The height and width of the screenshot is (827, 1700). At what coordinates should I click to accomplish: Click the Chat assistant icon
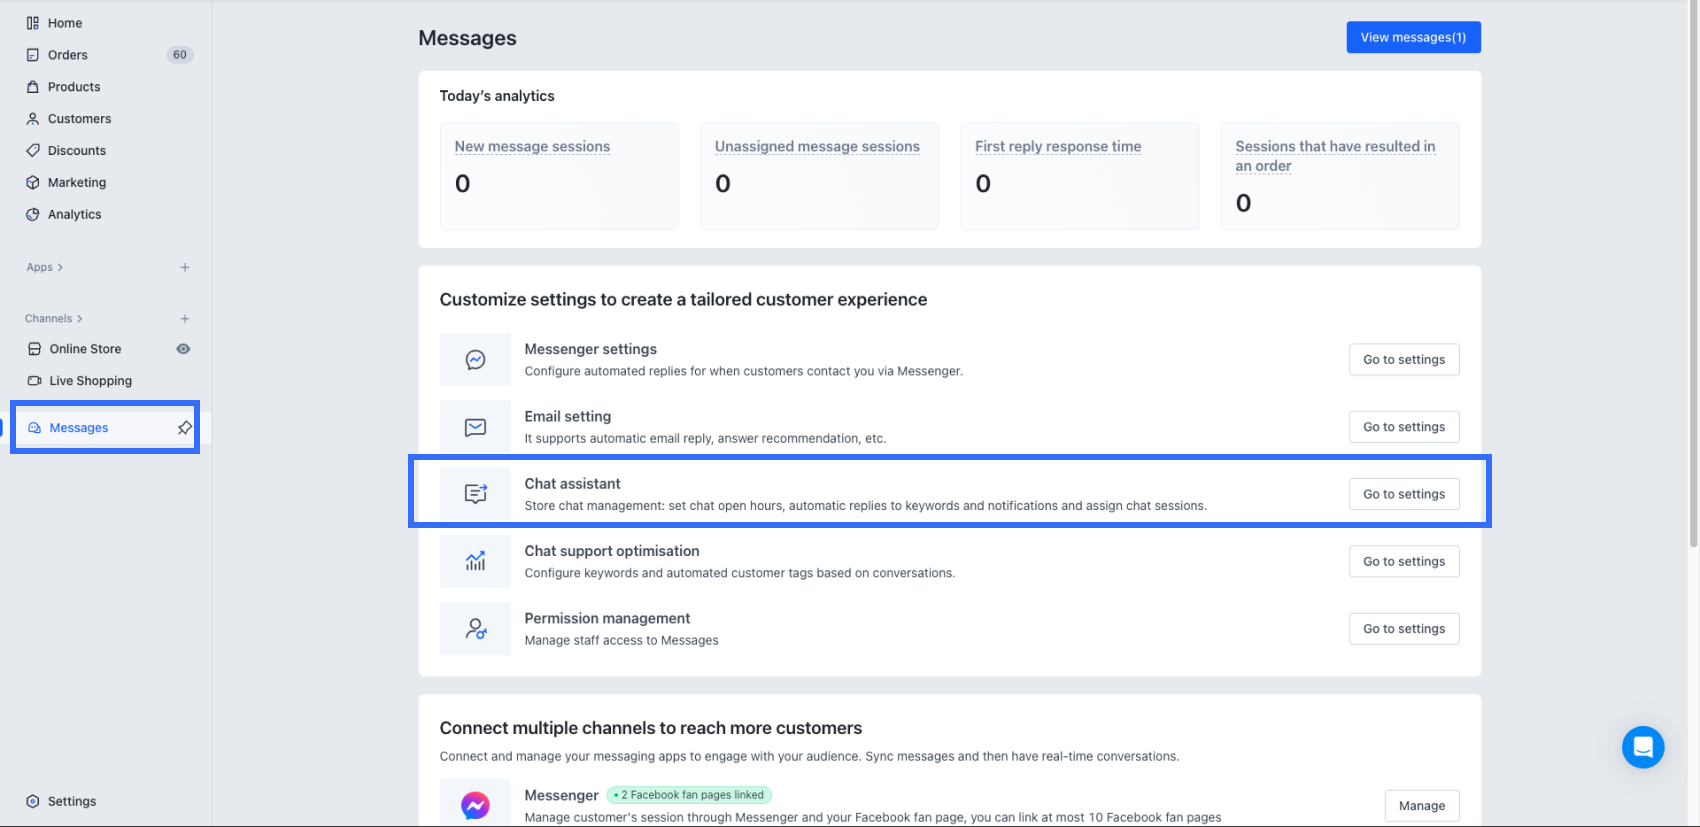[x=475, y=494]
